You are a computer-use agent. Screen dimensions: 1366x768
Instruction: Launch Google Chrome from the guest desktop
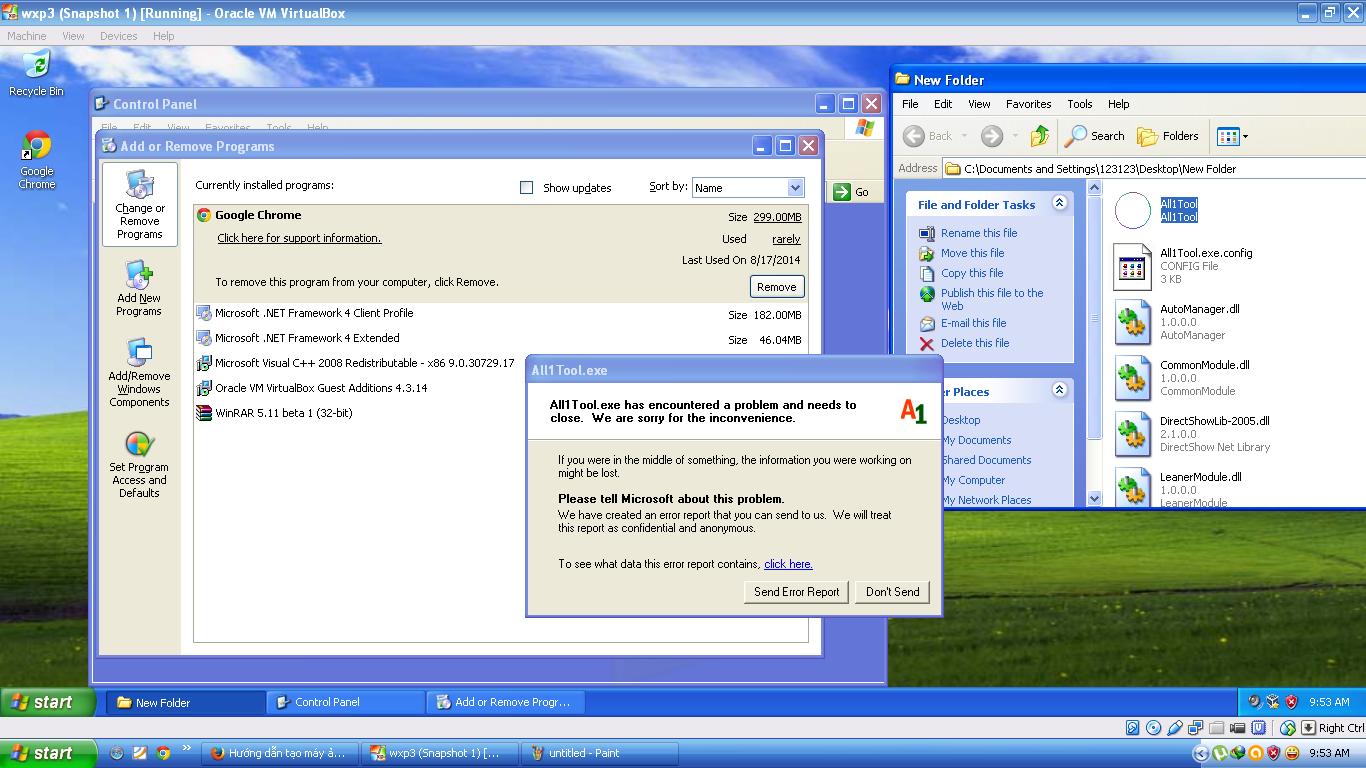pos(37,160)
